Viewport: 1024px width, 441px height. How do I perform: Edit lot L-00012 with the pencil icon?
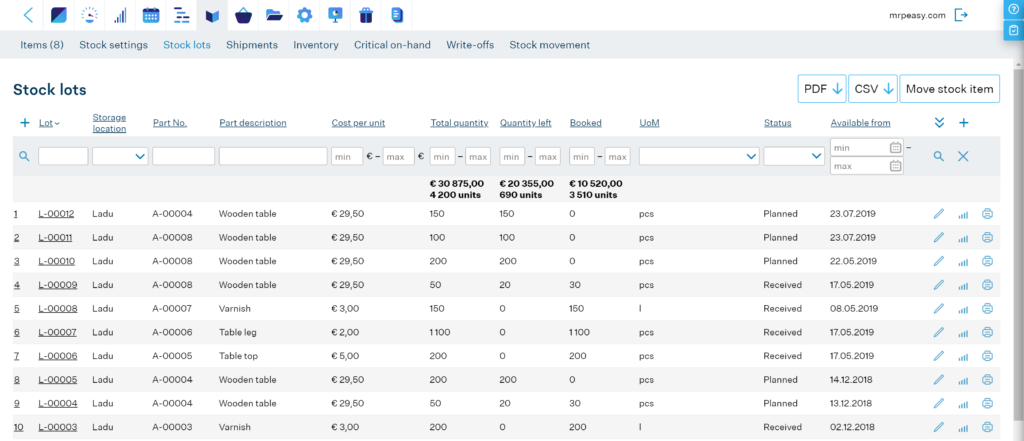tap(938, 214)
